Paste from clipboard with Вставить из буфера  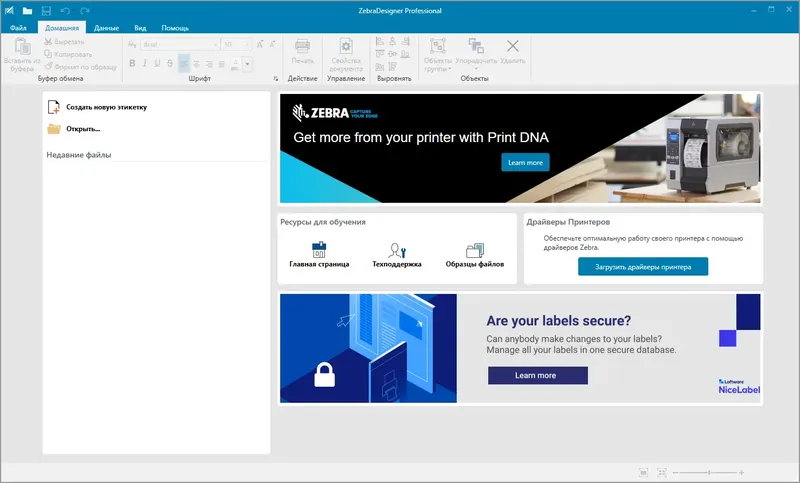(22, 55)
